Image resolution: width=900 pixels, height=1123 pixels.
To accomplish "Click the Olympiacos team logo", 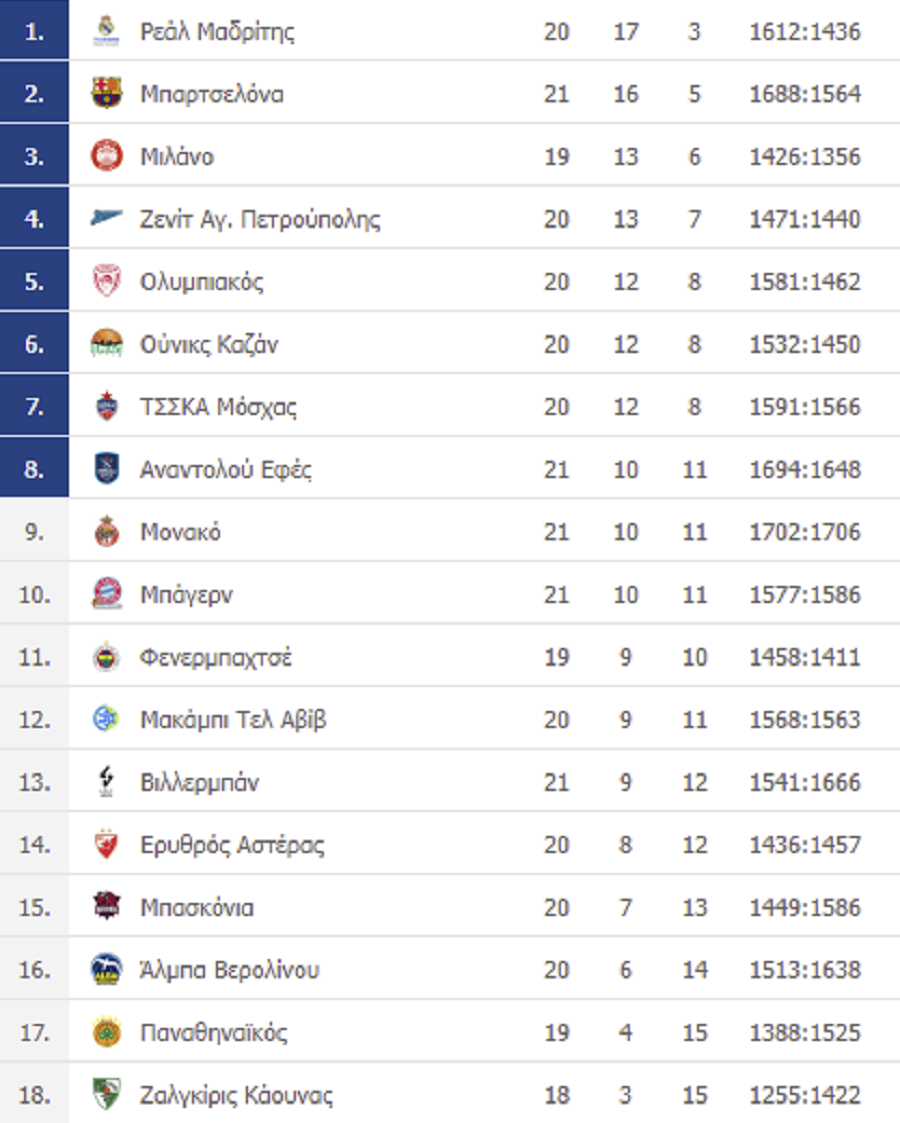I will (x=107, y=281).
